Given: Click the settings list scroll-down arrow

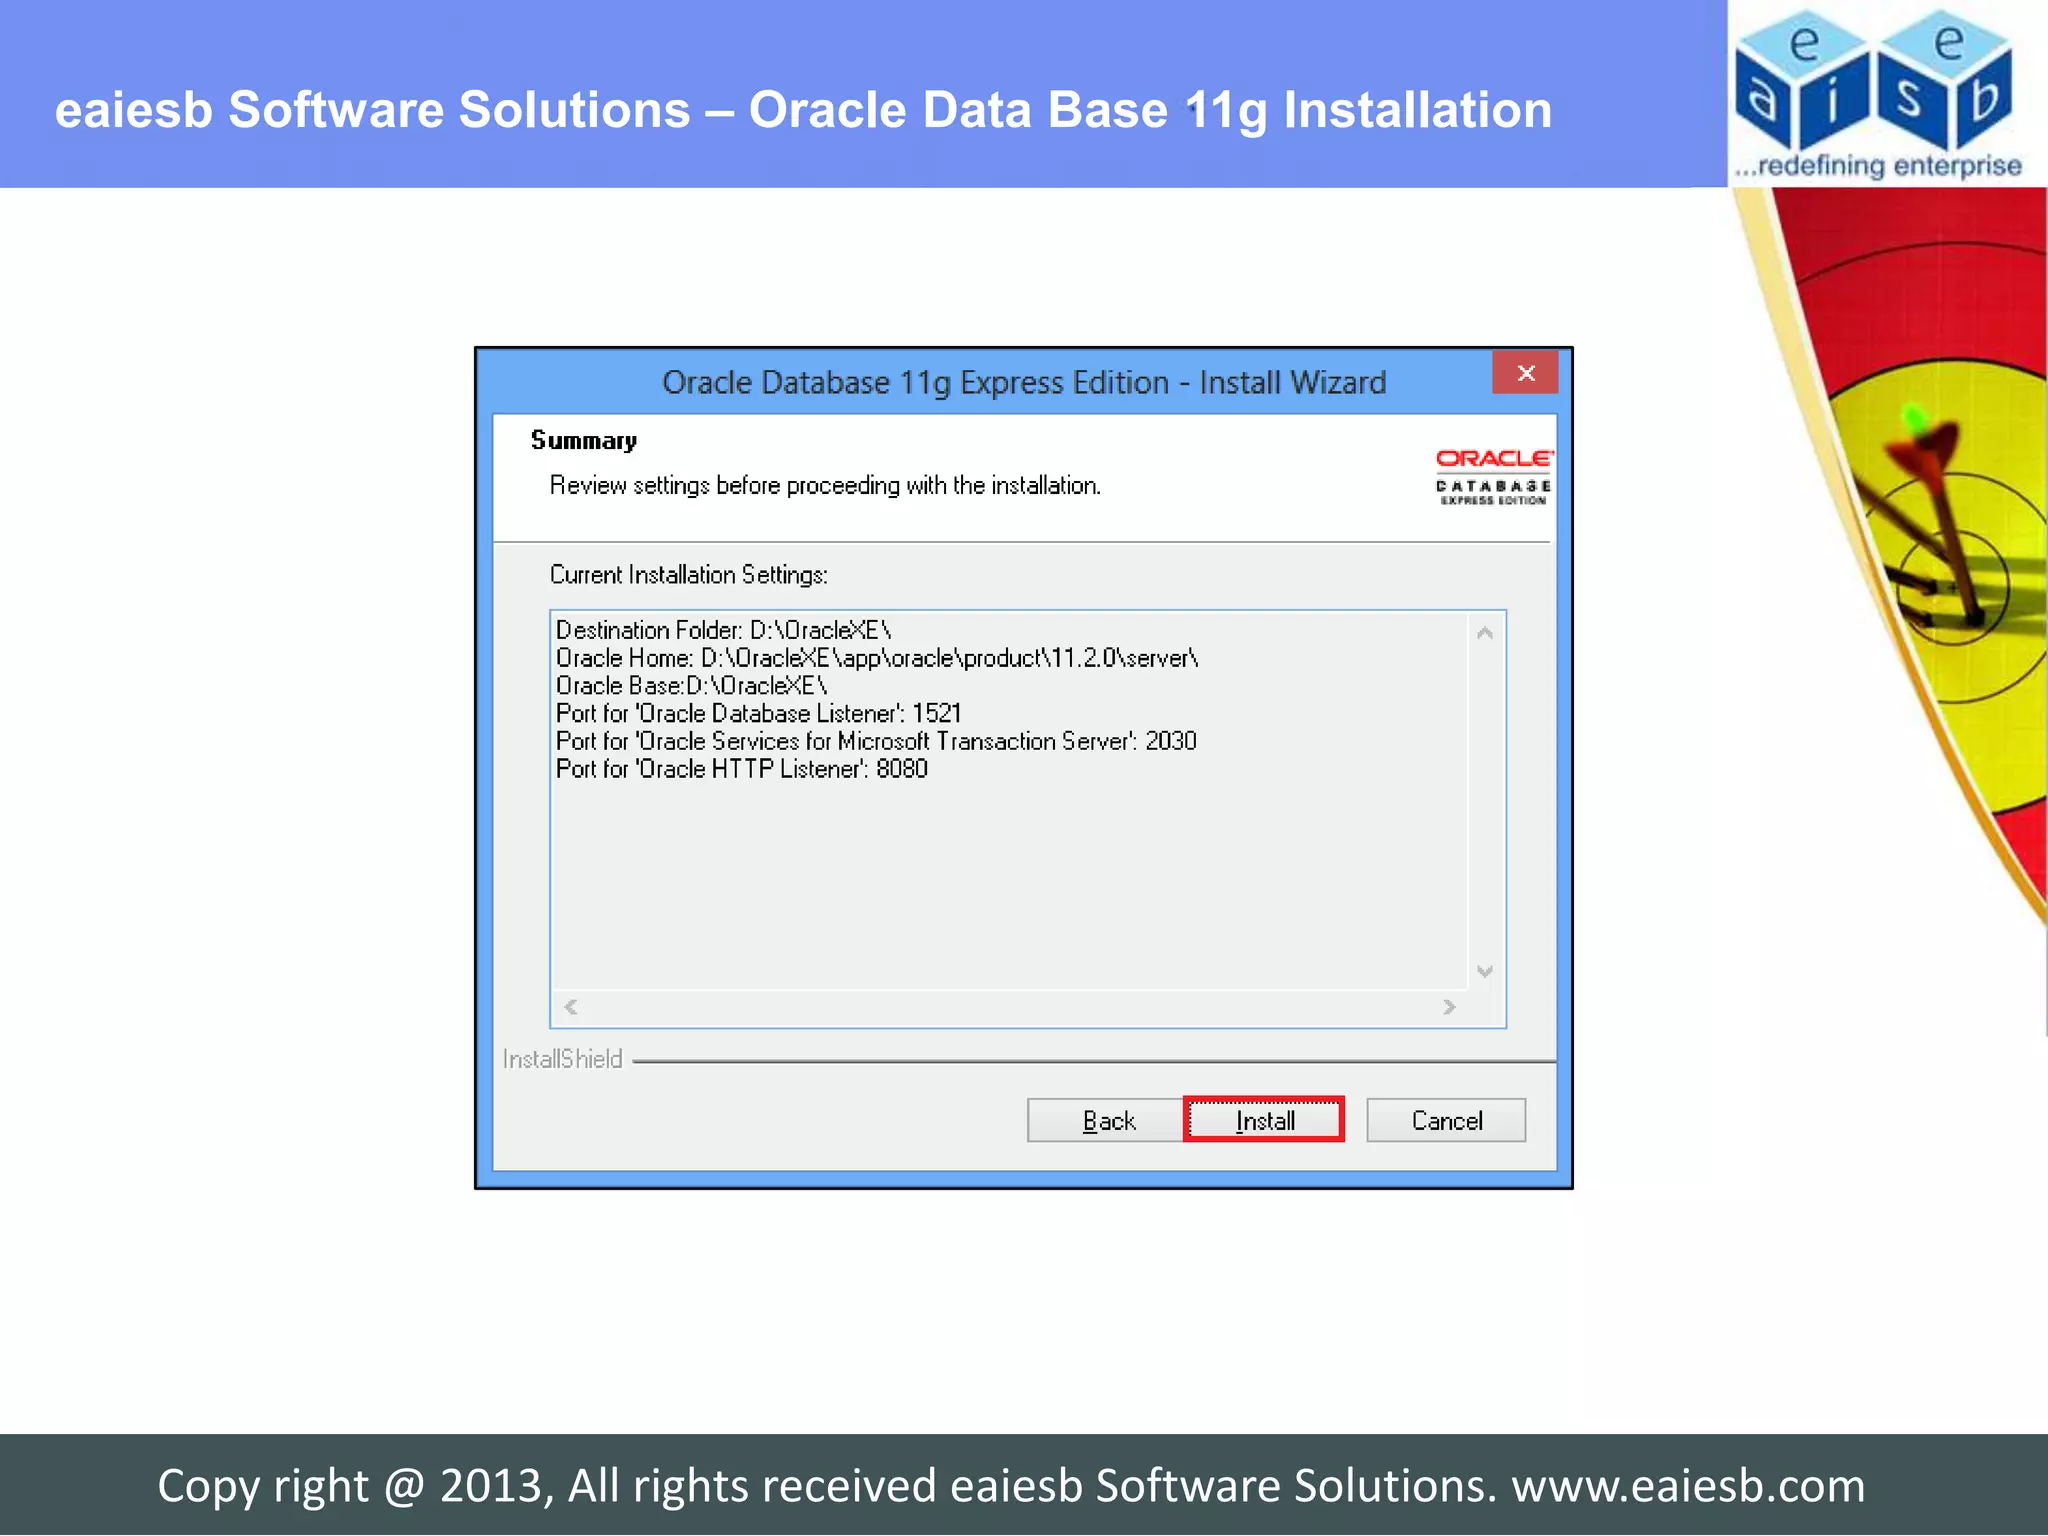Looking at the screenshot, I should tap(1485, 971).
